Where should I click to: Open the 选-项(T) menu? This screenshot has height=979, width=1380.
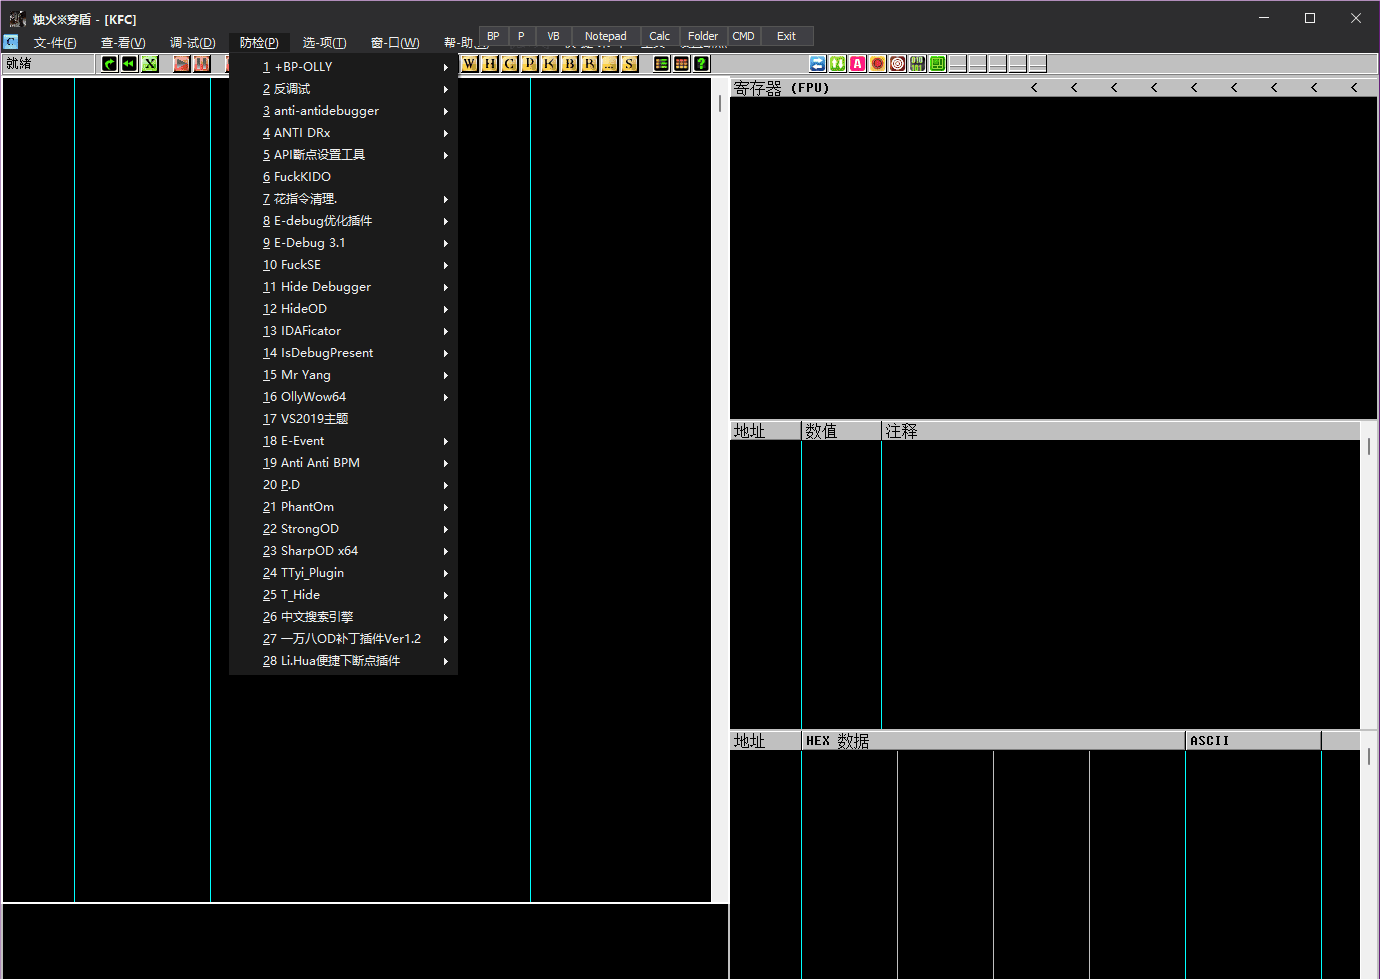(324, 43)
